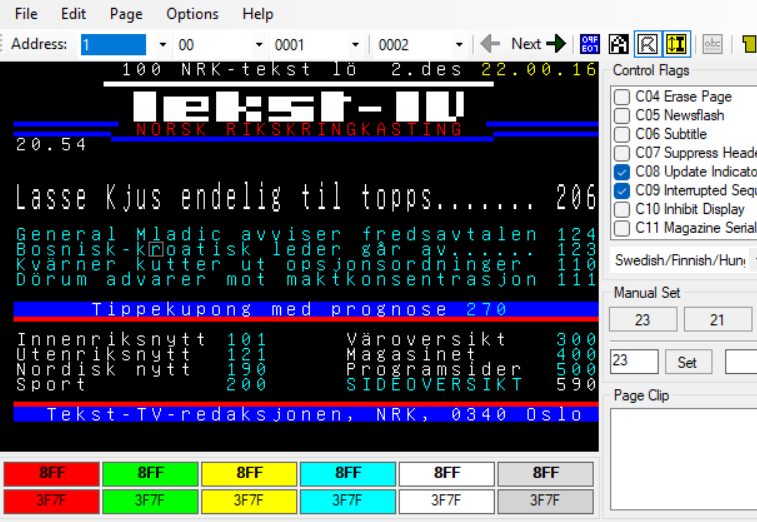Click the white 8FF link button

point(447,473)
